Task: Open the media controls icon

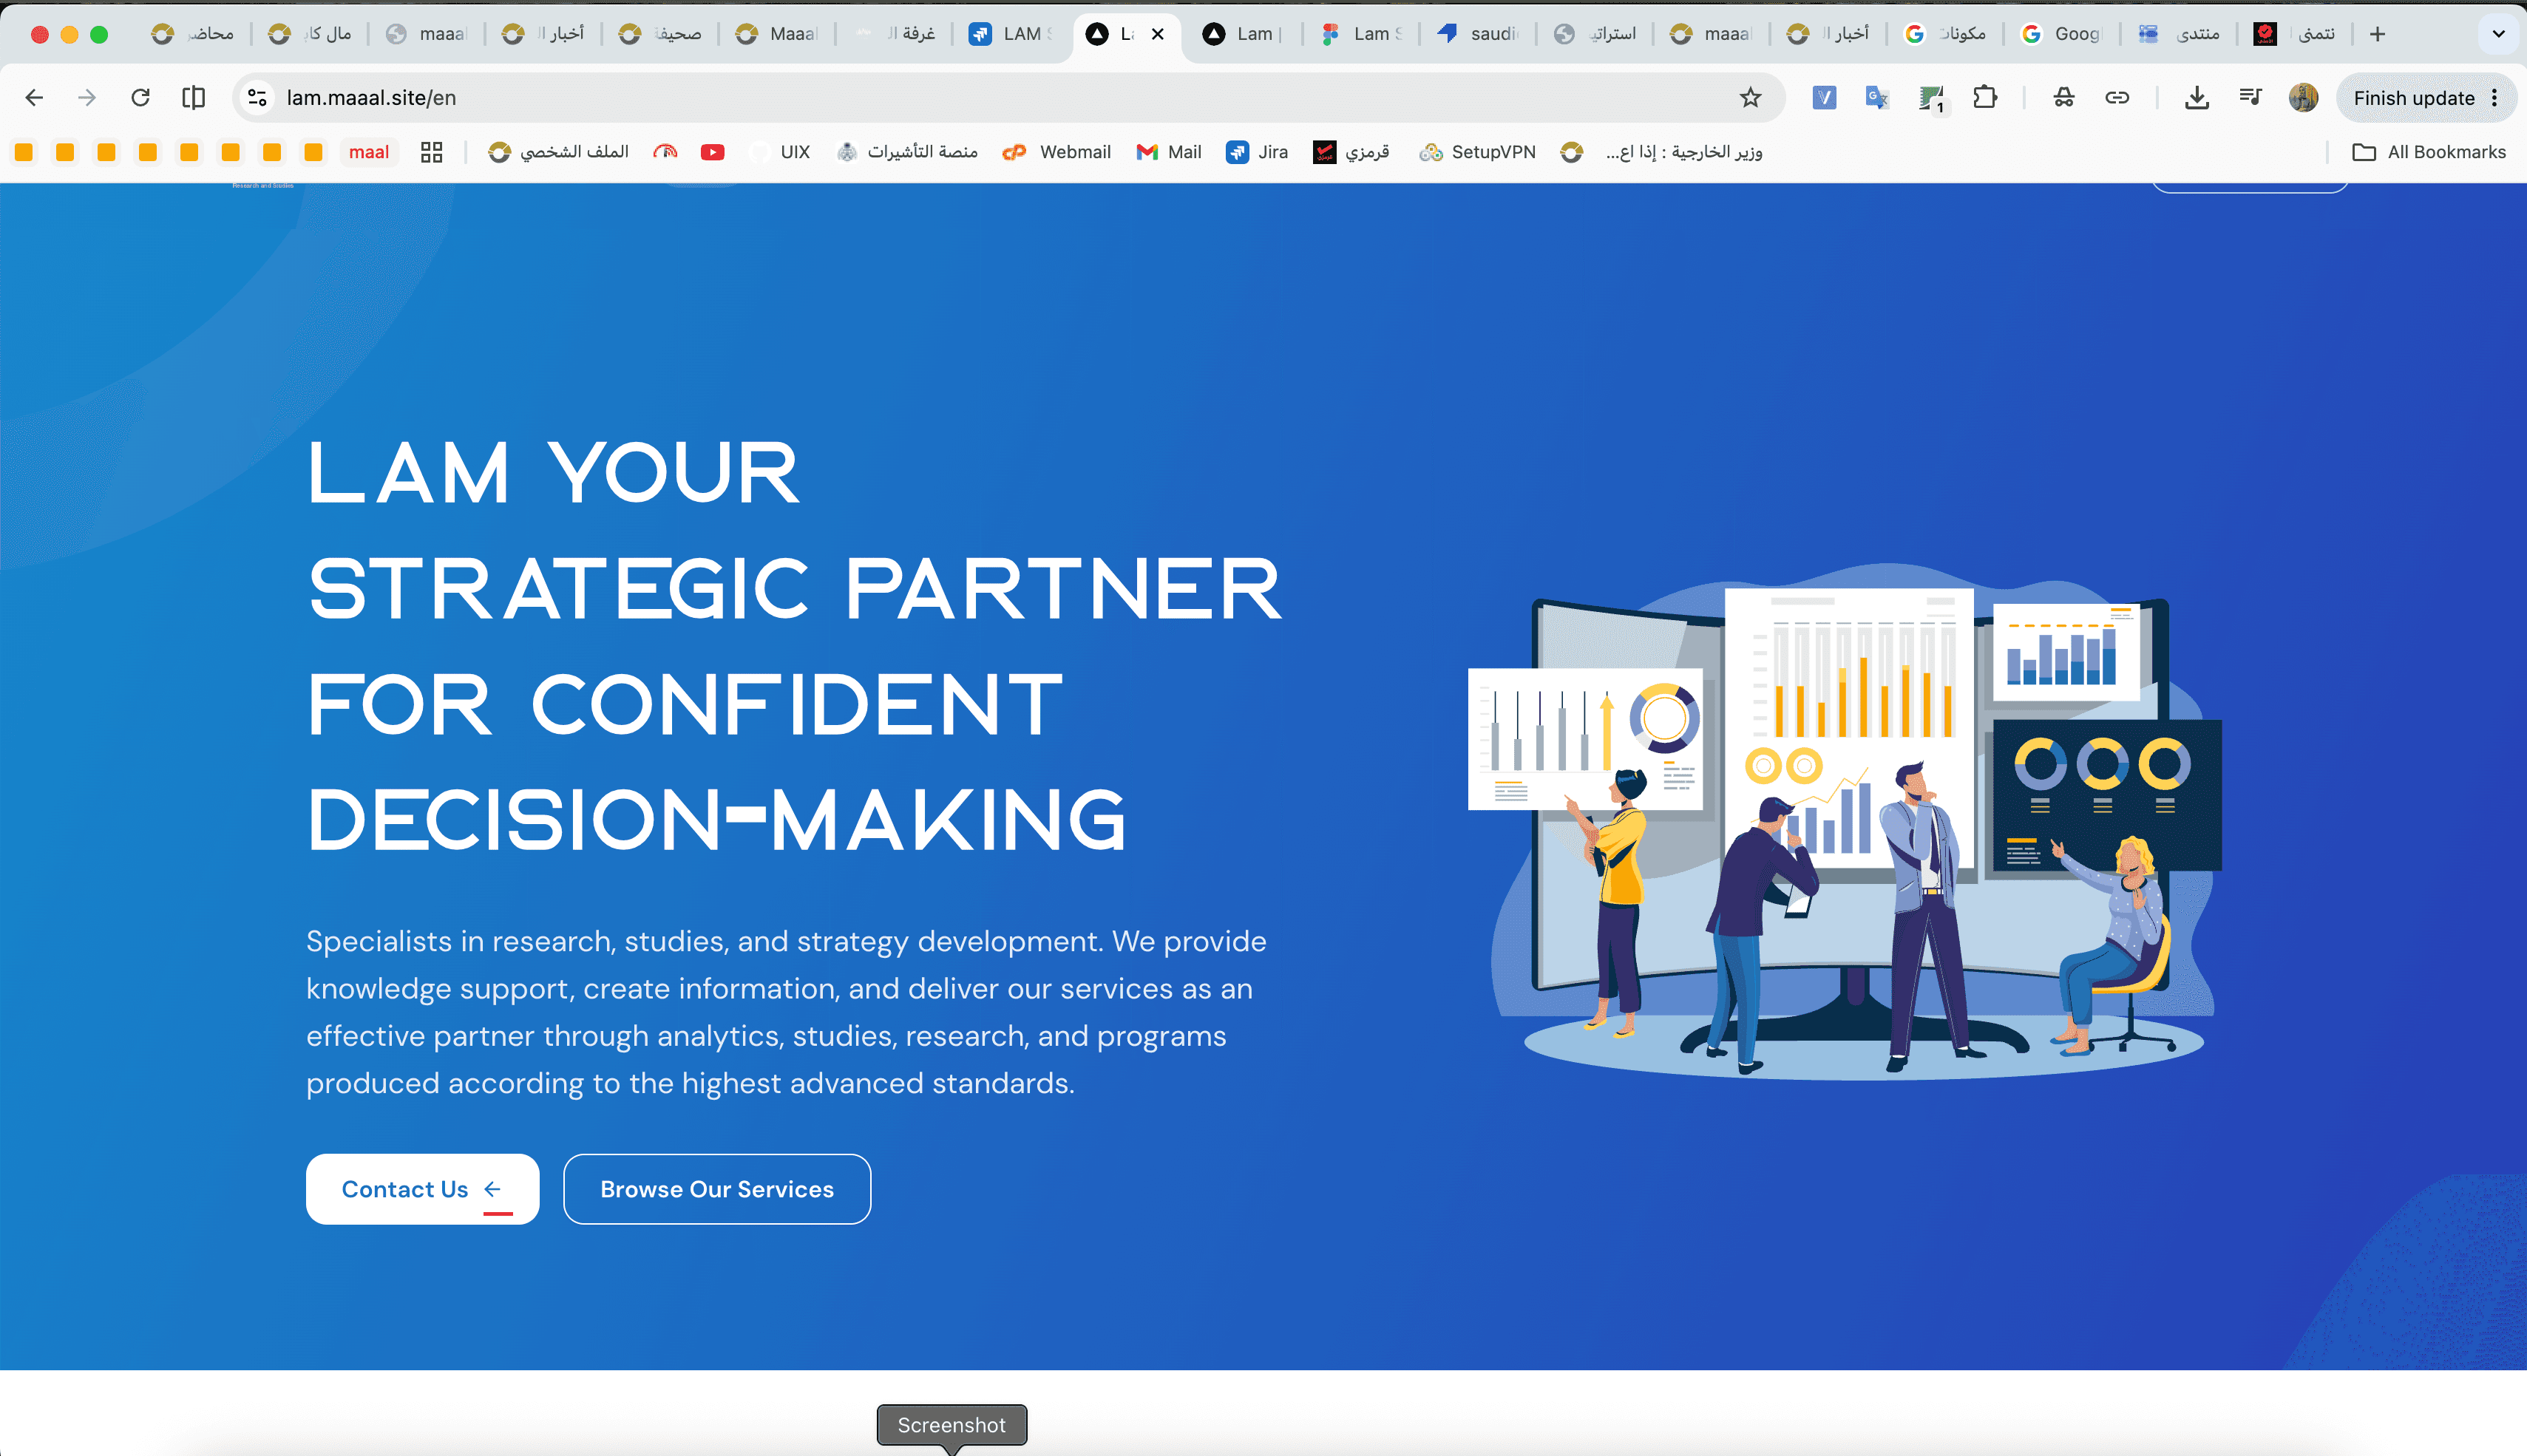Action: click(2250, 97)
